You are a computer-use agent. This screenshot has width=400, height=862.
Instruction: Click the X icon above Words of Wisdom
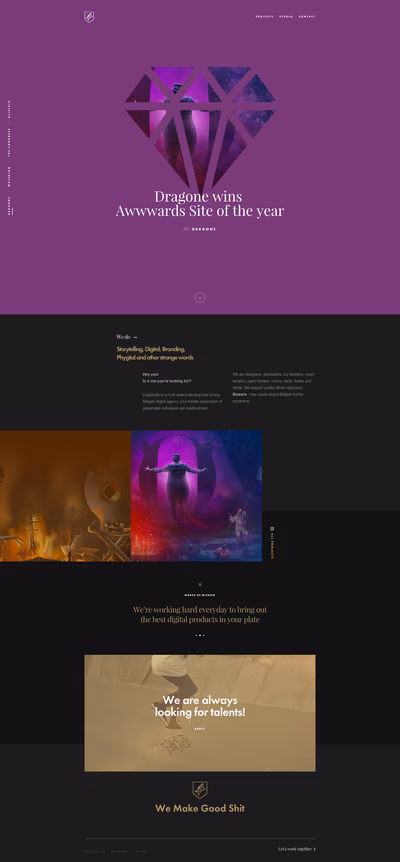pyautogui.click(x=200, y=584)
